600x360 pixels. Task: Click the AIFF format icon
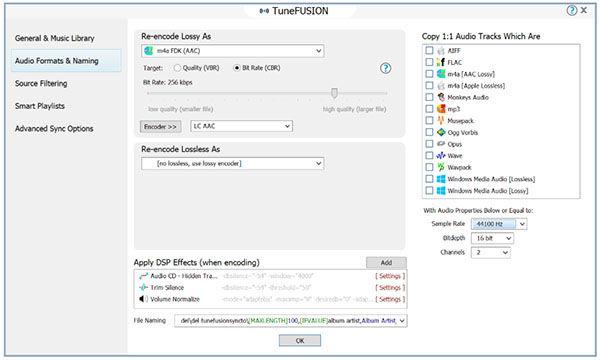[441, 50]
